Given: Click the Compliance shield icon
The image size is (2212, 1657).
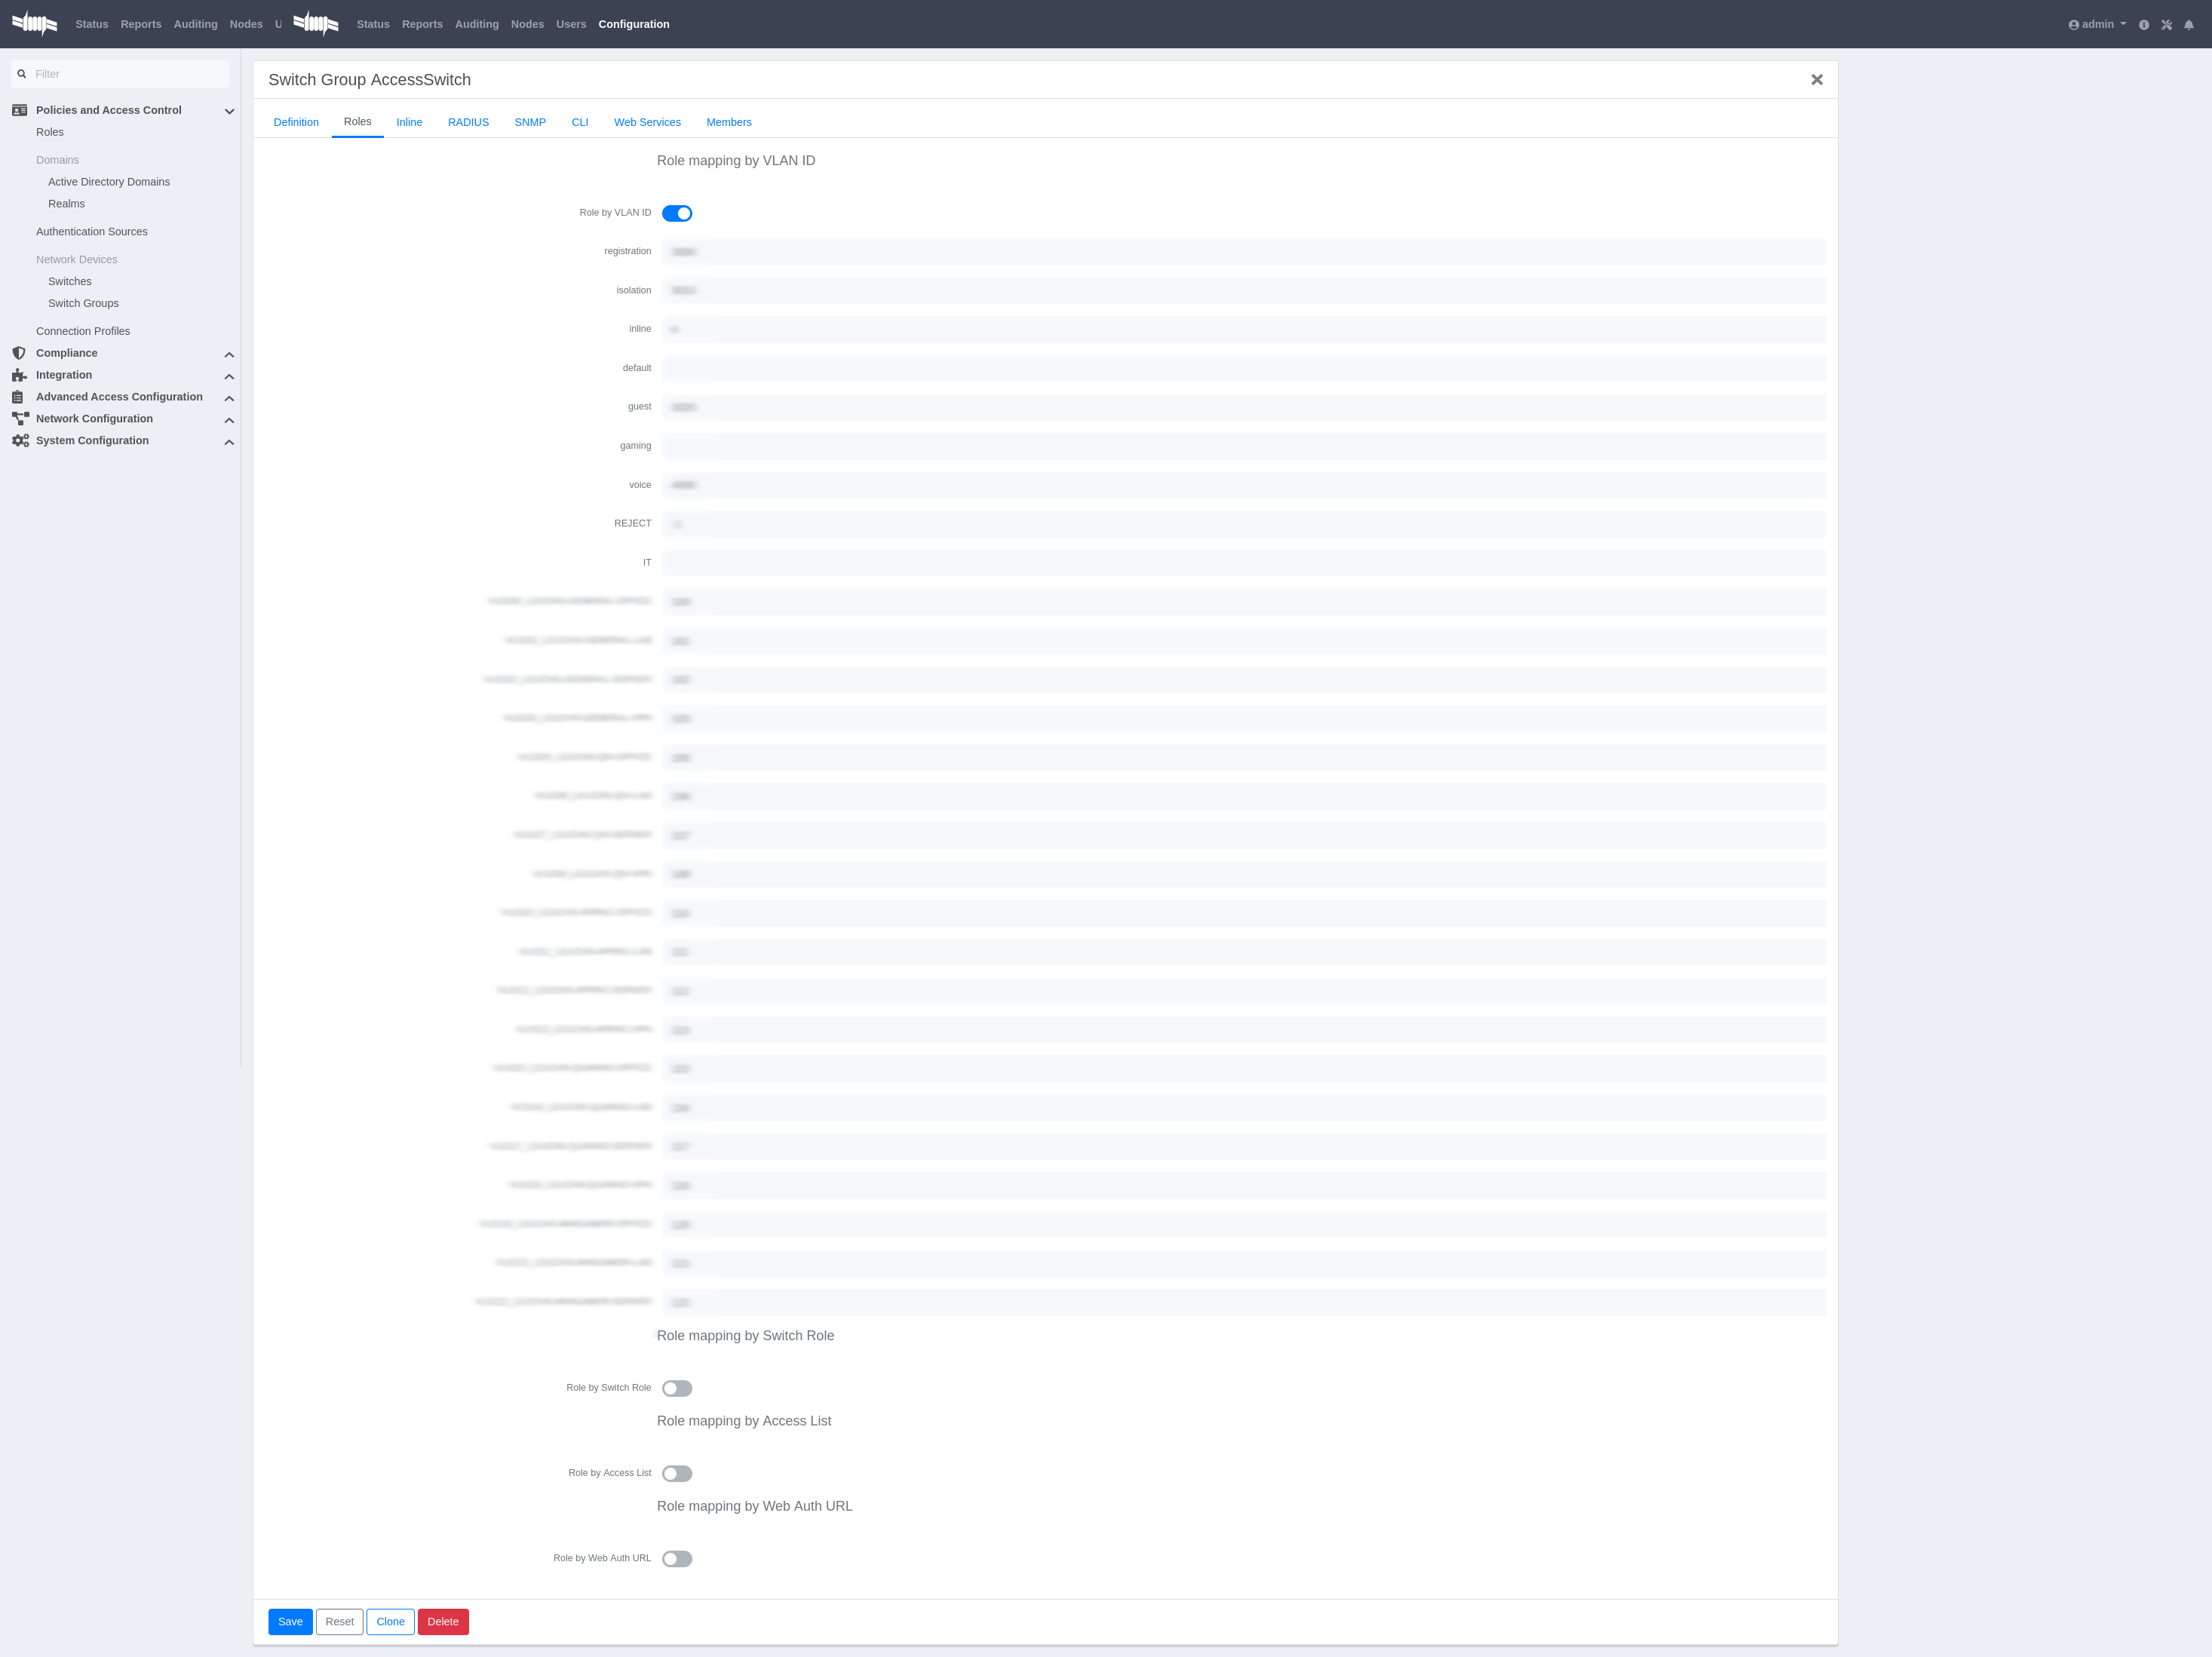Looking at the screenshot, I should pos(18,353).
